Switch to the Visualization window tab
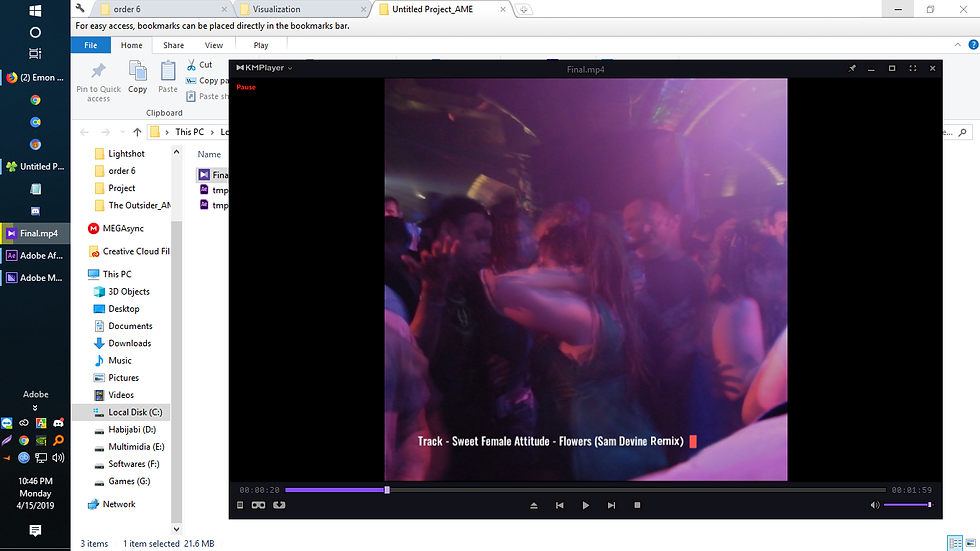 pyautogui.click(x=302, y=9)
